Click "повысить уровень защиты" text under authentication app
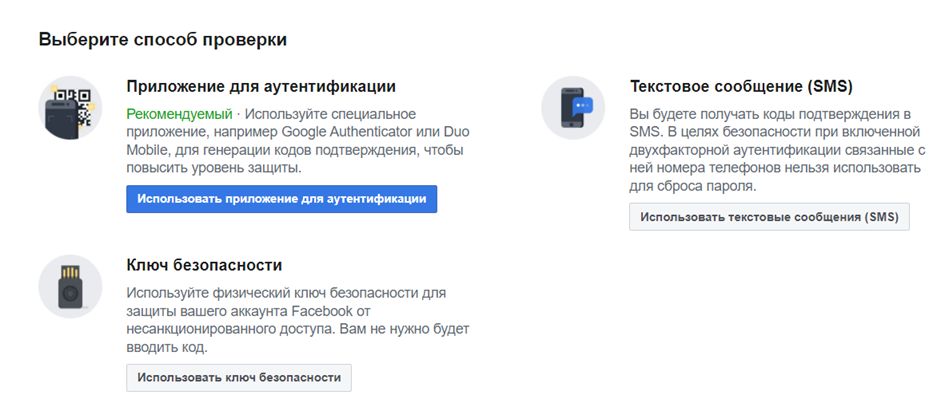The width and height of the screenshot is (941, 411). [x=214, y=168]
